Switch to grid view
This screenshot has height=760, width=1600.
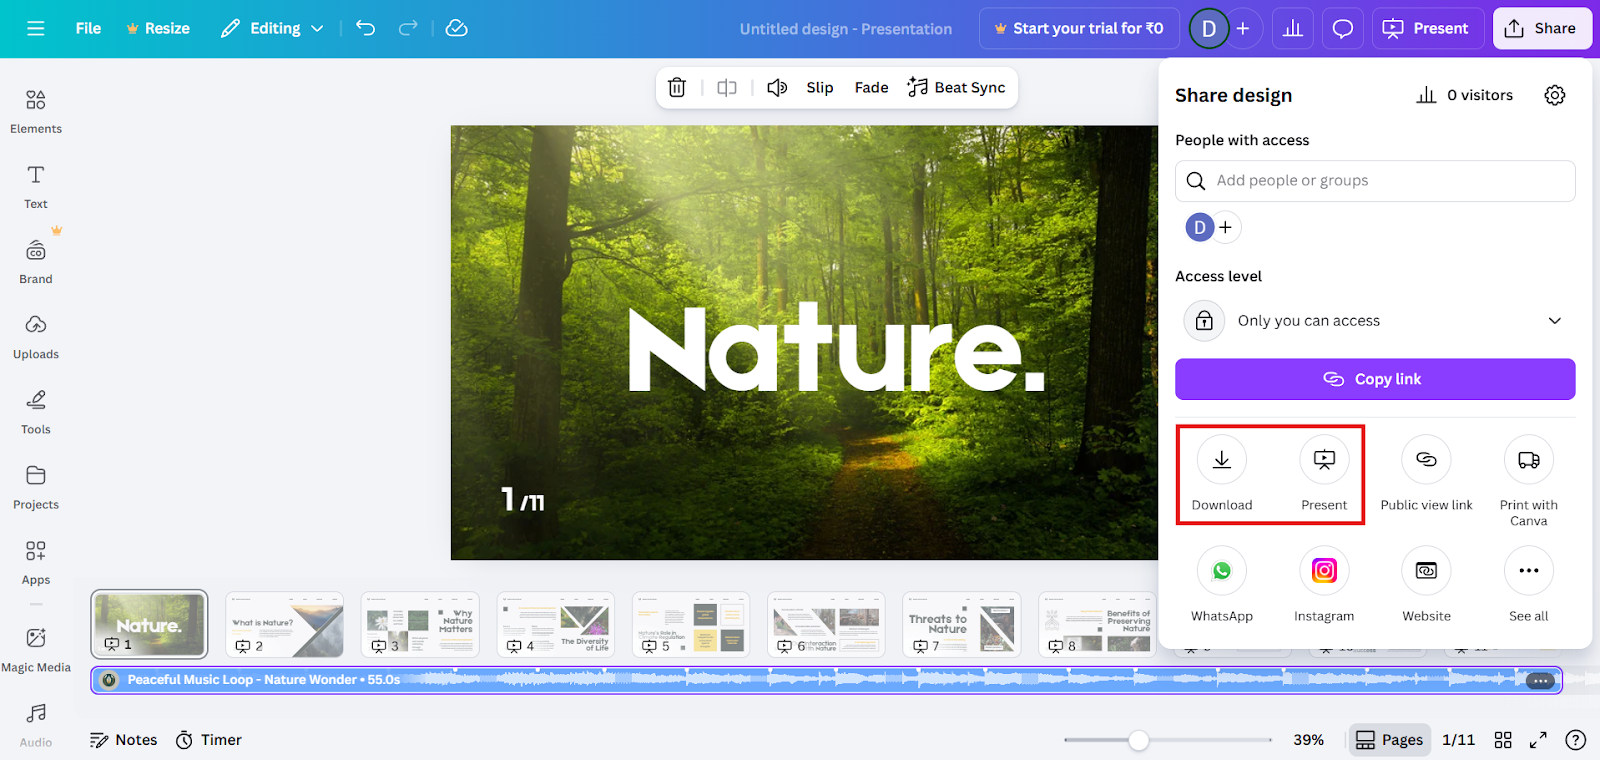click(x=1503, y=740)
